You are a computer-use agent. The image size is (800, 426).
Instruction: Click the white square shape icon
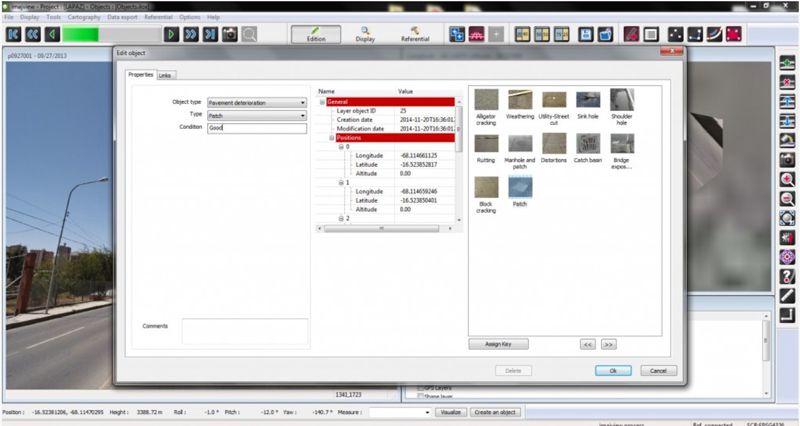tap(651, 35)
